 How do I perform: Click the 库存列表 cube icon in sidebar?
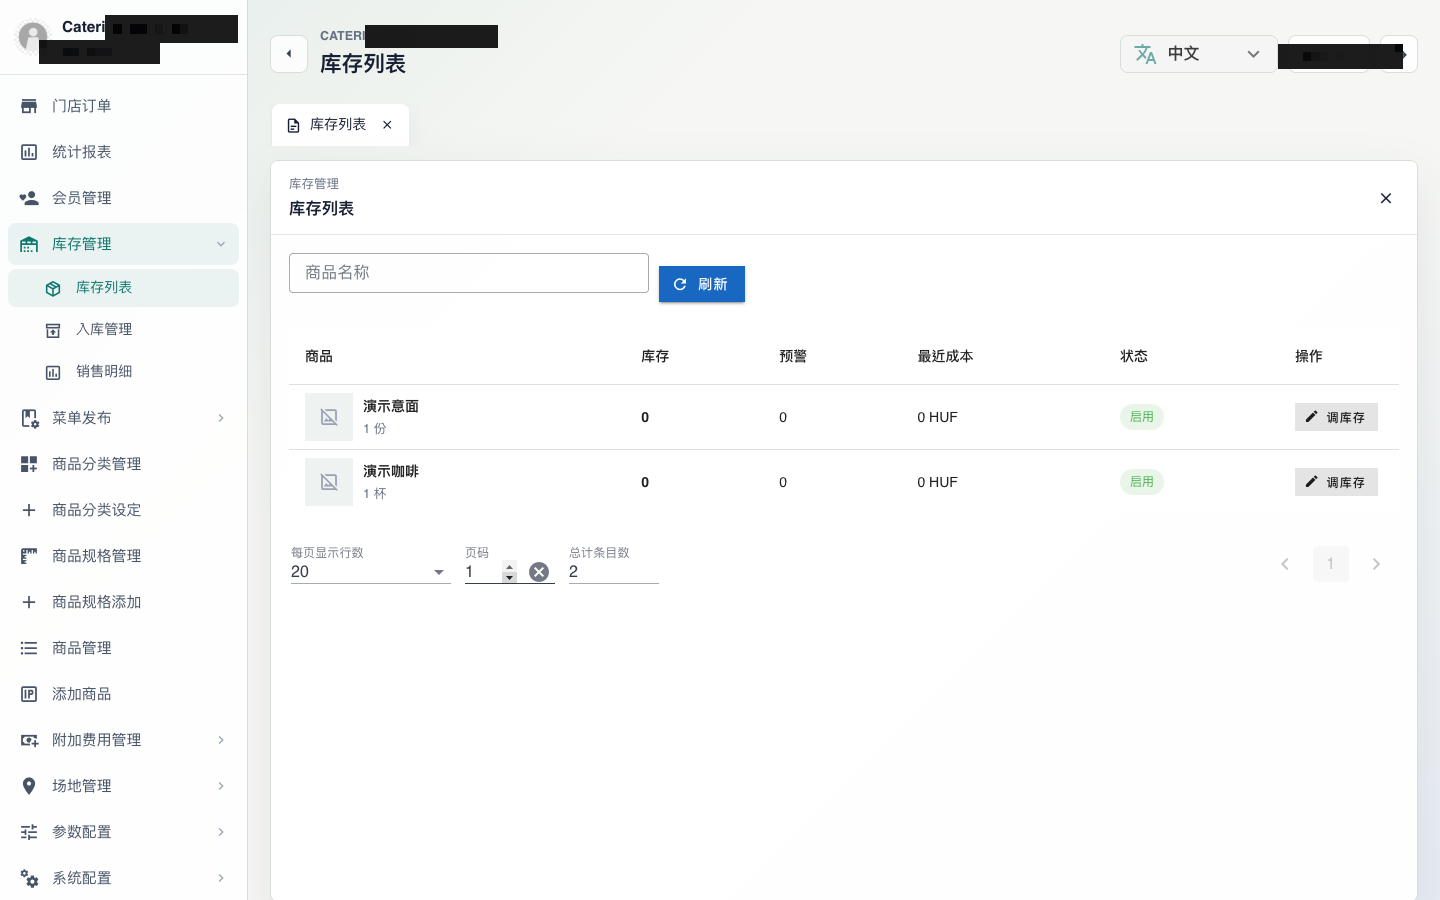[53, 288]
